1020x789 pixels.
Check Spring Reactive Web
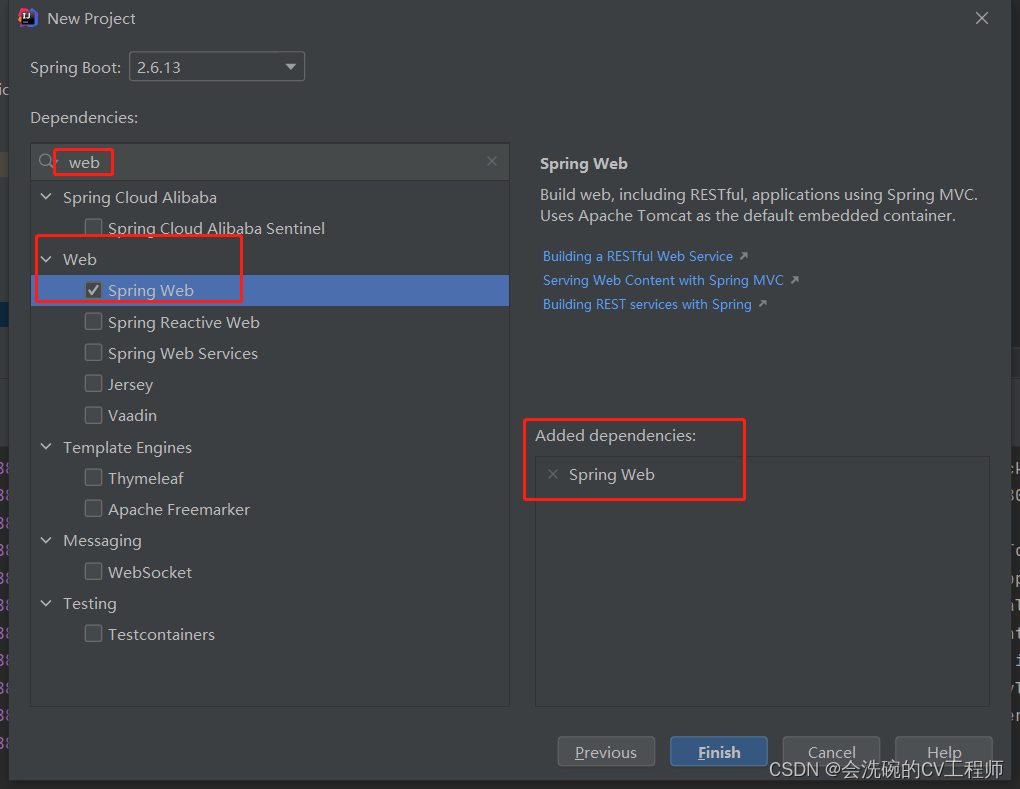94,321
